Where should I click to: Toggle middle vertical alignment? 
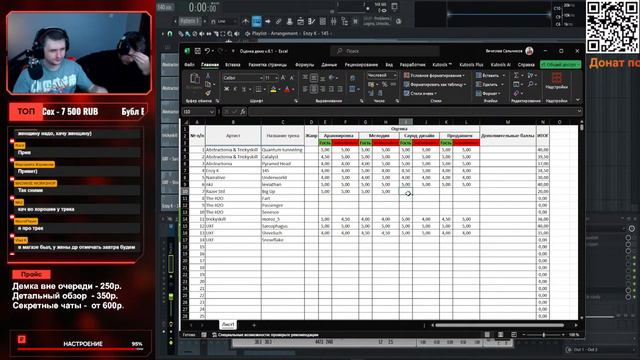point(314,78)
